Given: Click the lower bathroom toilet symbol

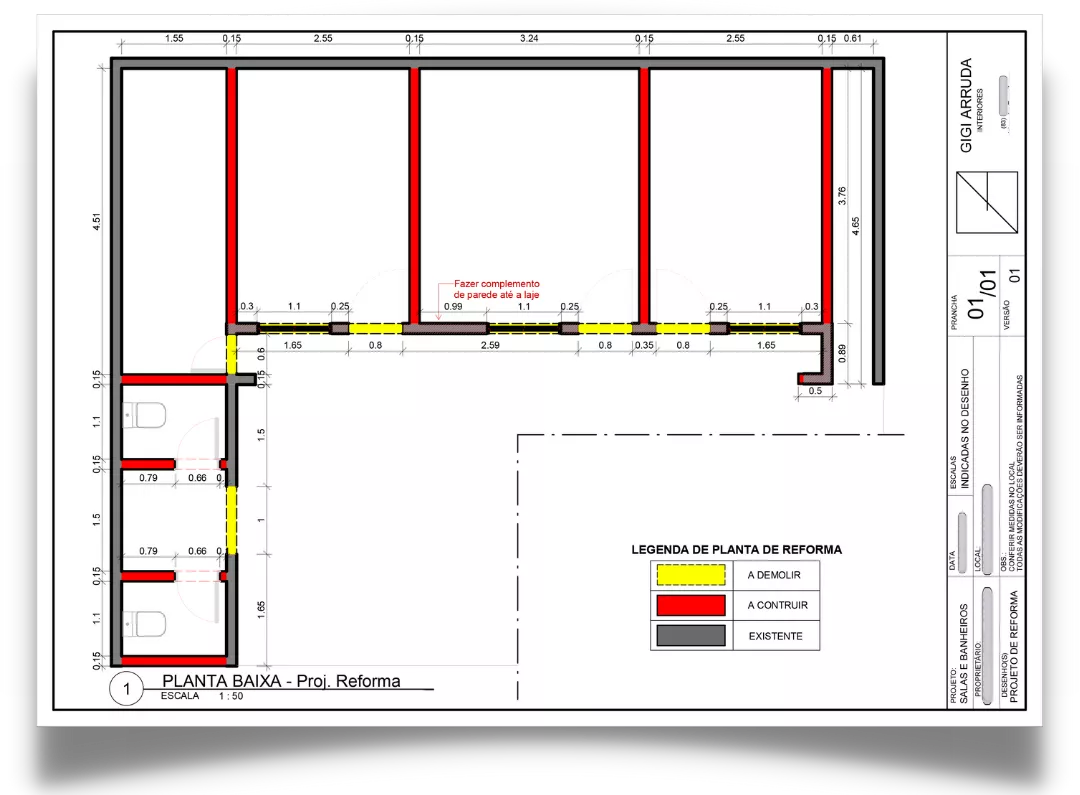Looking at the screenshot, I should 145,624.
